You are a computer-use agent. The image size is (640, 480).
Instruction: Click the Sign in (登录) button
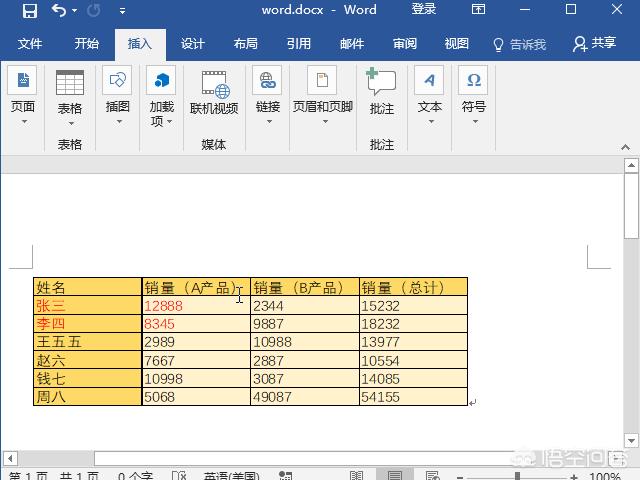[x=424, y=10]
